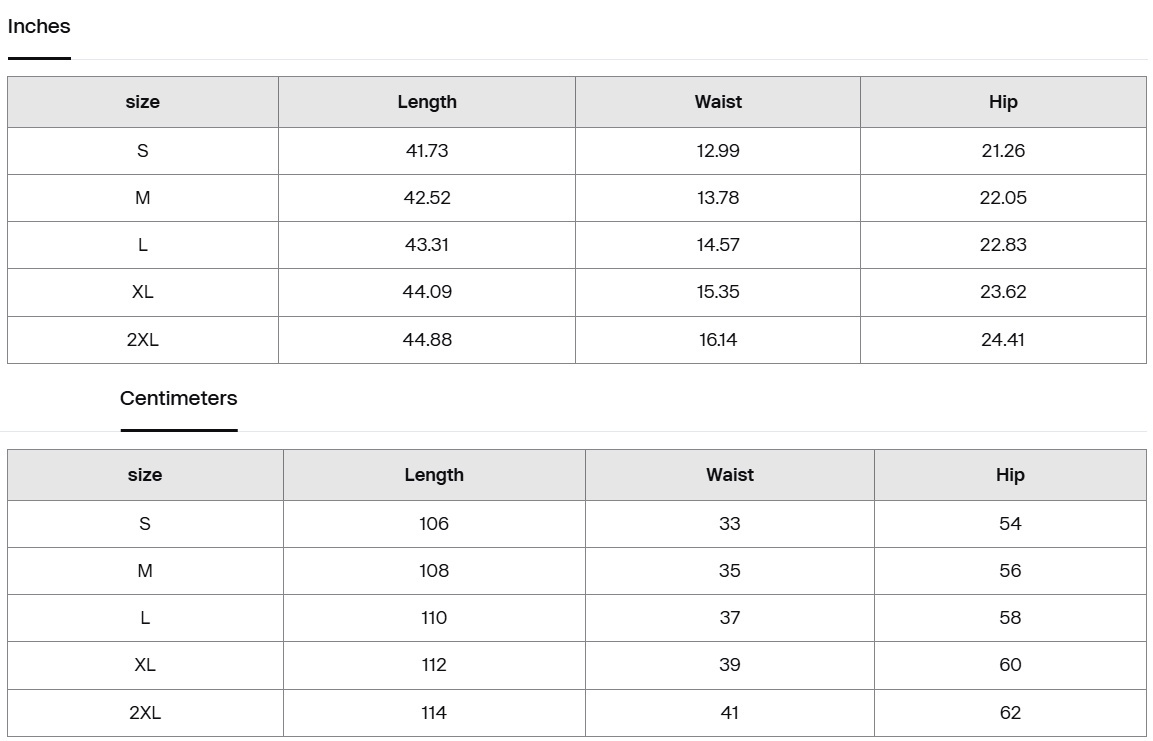Click the 62 hip value

pyautogui.click(x=1010, y=713)
